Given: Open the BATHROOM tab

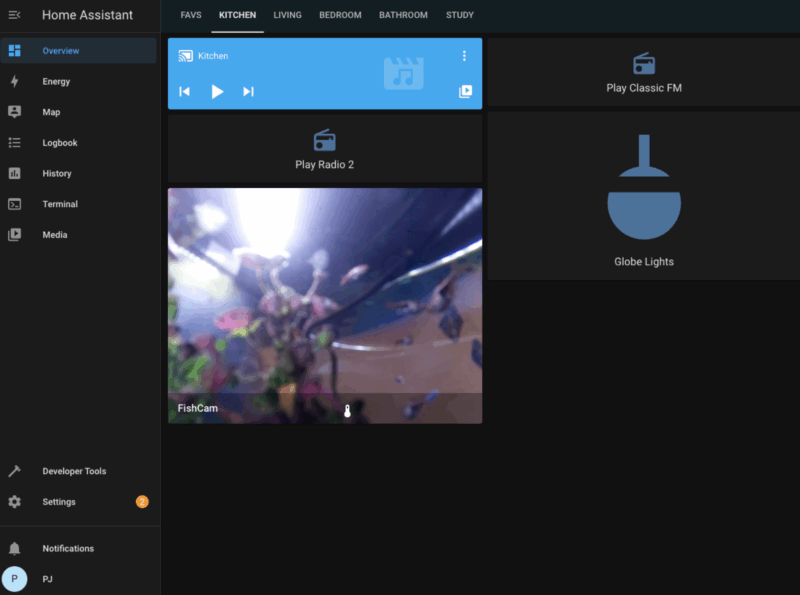Looking at the screenshot, I should pyautogui.click(x=403, y=15).
